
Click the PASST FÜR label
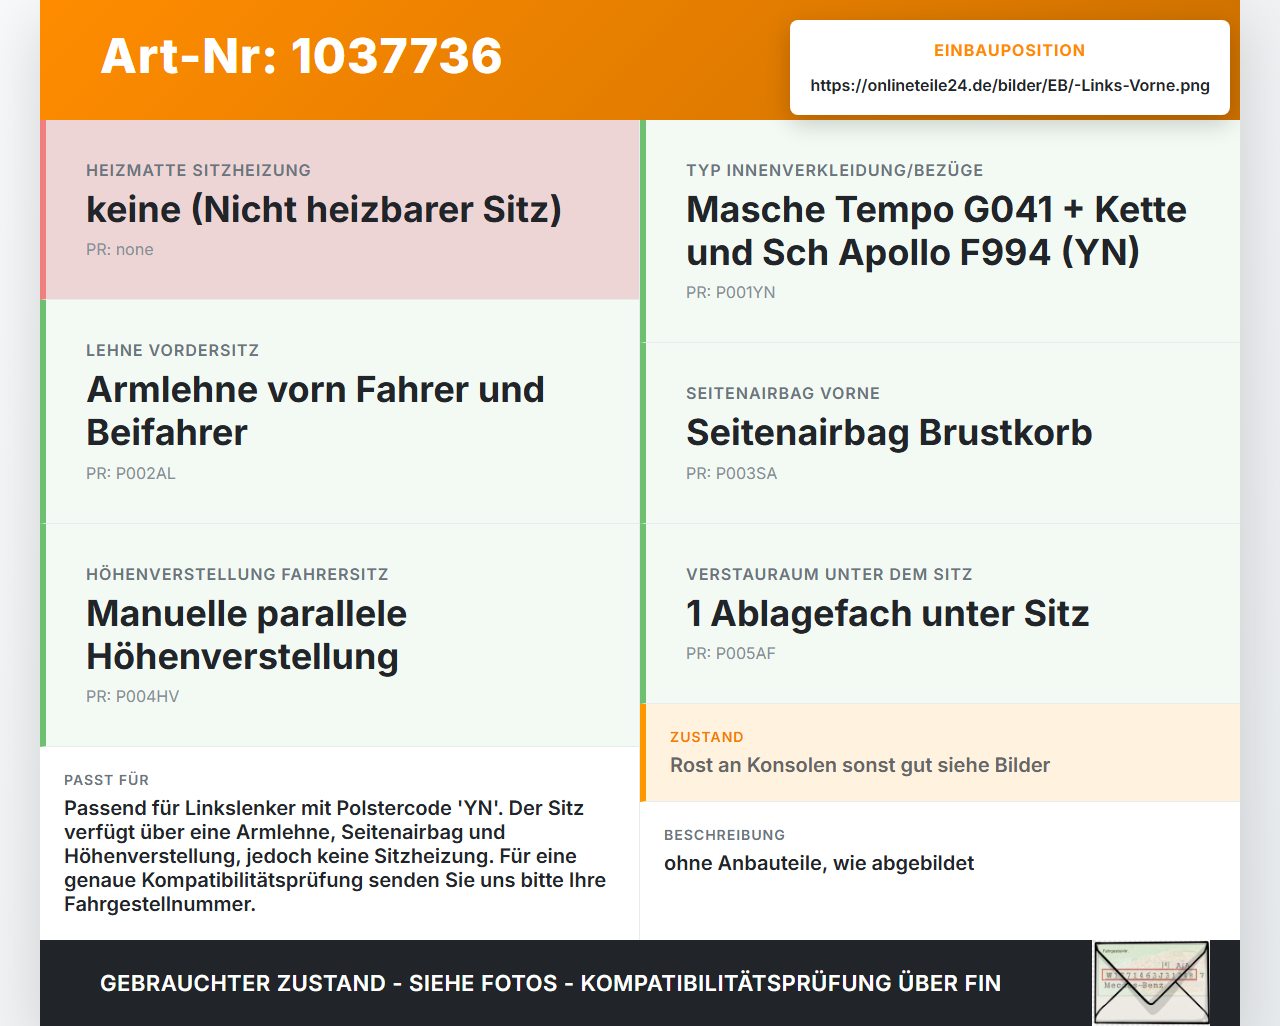pos(107,780)
